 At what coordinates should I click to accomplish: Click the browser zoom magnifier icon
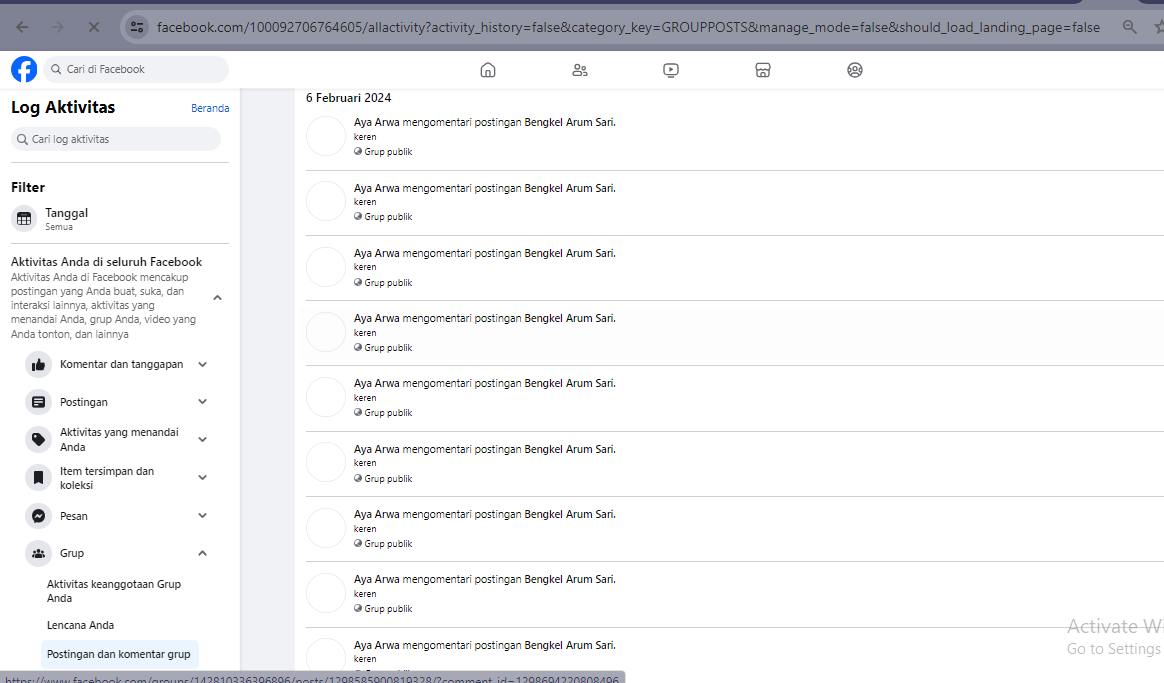(1129, 27)
